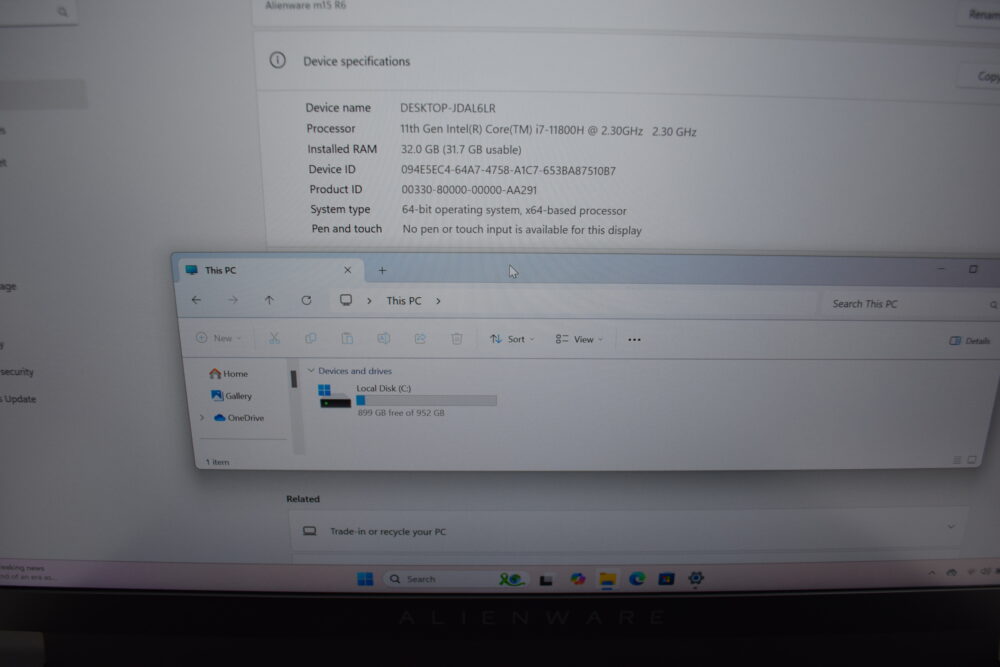Image resolution: width=1000 pixels, height=667 pixels.
Task: Open File Explorer from the taskbar
Action: (607, 579)
